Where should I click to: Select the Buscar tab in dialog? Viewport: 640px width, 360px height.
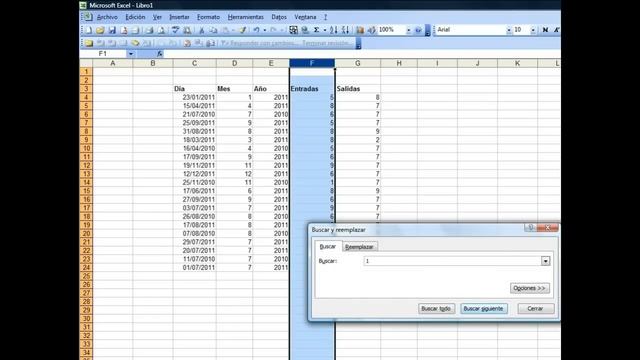[x=327, y=247]
